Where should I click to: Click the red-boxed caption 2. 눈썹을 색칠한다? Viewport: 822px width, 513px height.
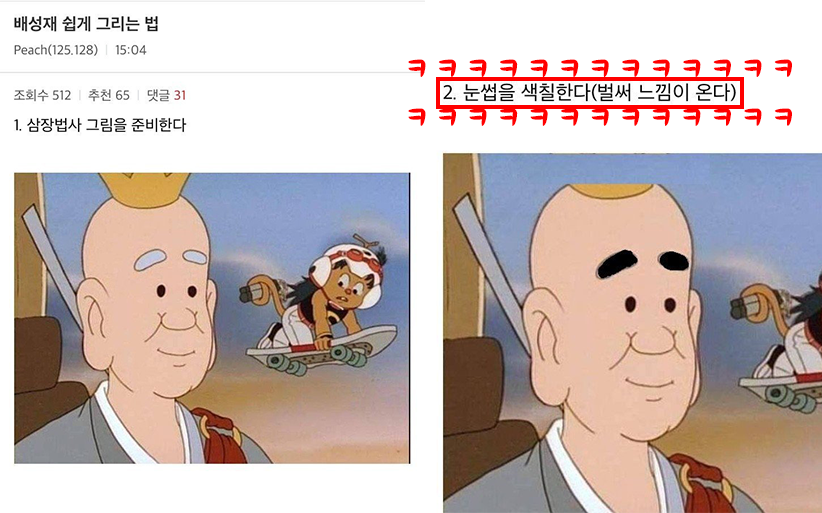click(589, 93)
